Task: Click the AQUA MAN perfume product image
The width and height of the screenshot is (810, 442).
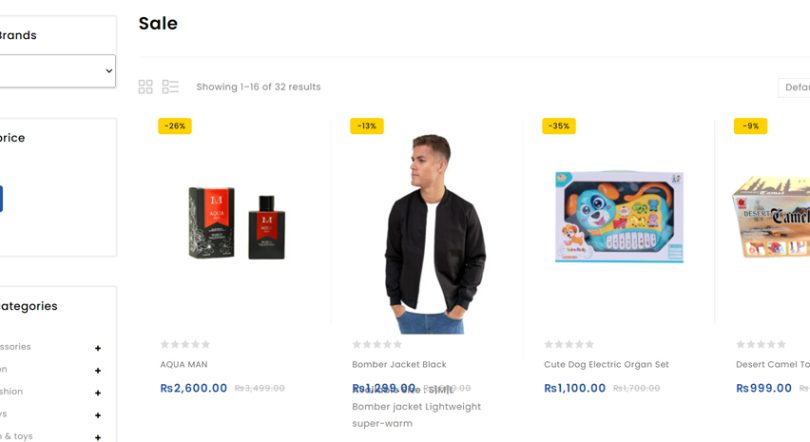Action: 237,223
